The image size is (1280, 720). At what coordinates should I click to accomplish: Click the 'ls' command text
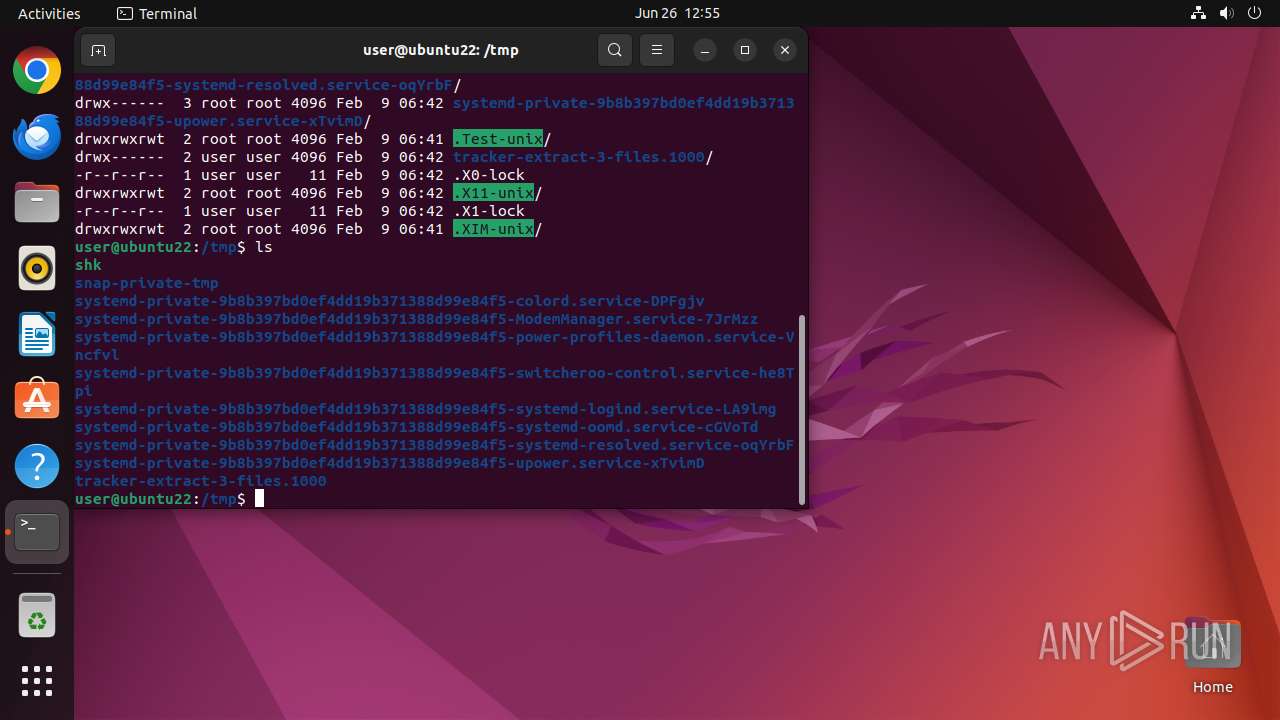coord(264,247)
